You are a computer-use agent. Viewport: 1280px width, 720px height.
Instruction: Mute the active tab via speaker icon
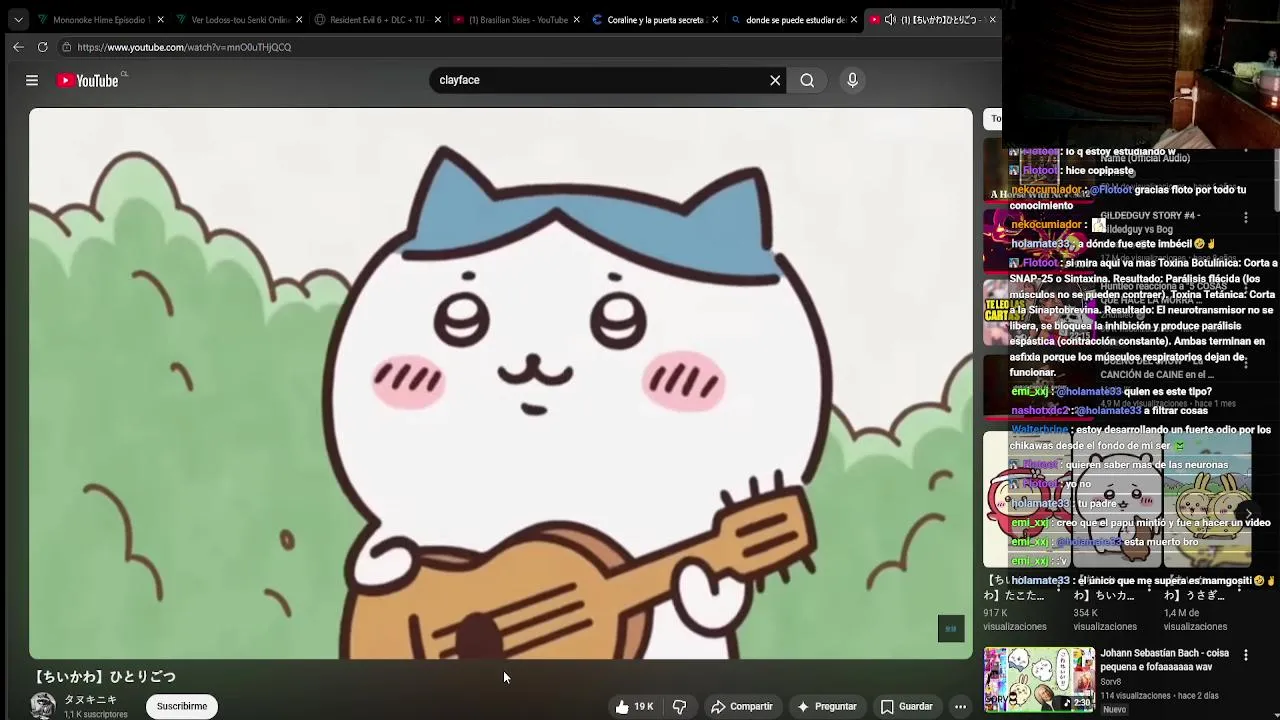(890, 19)
